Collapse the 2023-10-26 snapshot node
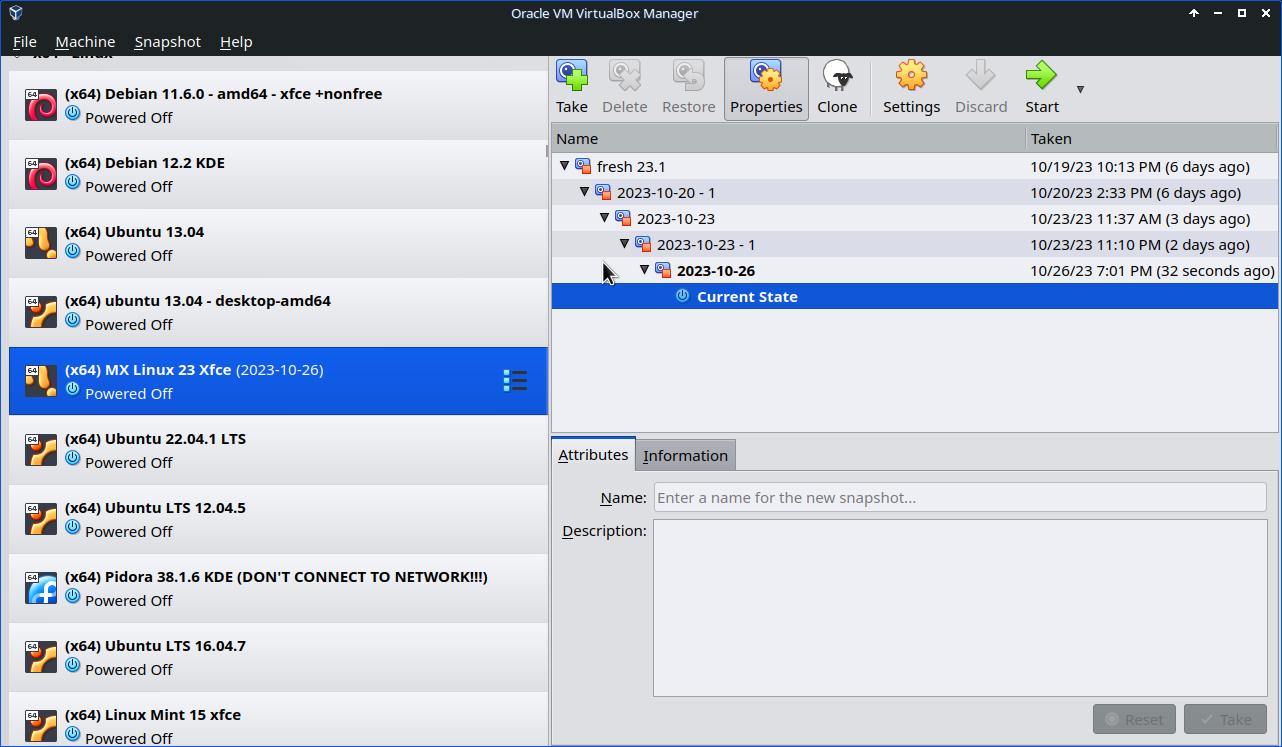This screenshot has width=1282, height=747. 644,270
